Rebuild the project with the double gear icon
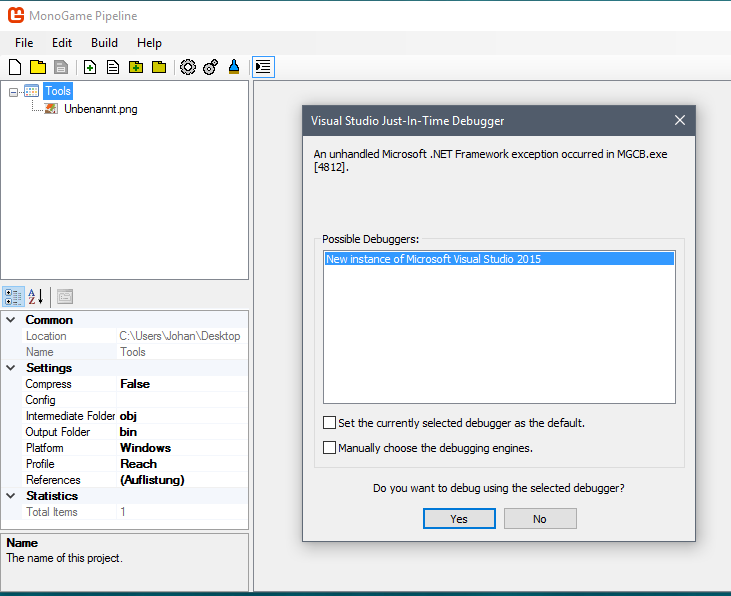This screenshot has width=731, height=596. (x=211, y=67)
